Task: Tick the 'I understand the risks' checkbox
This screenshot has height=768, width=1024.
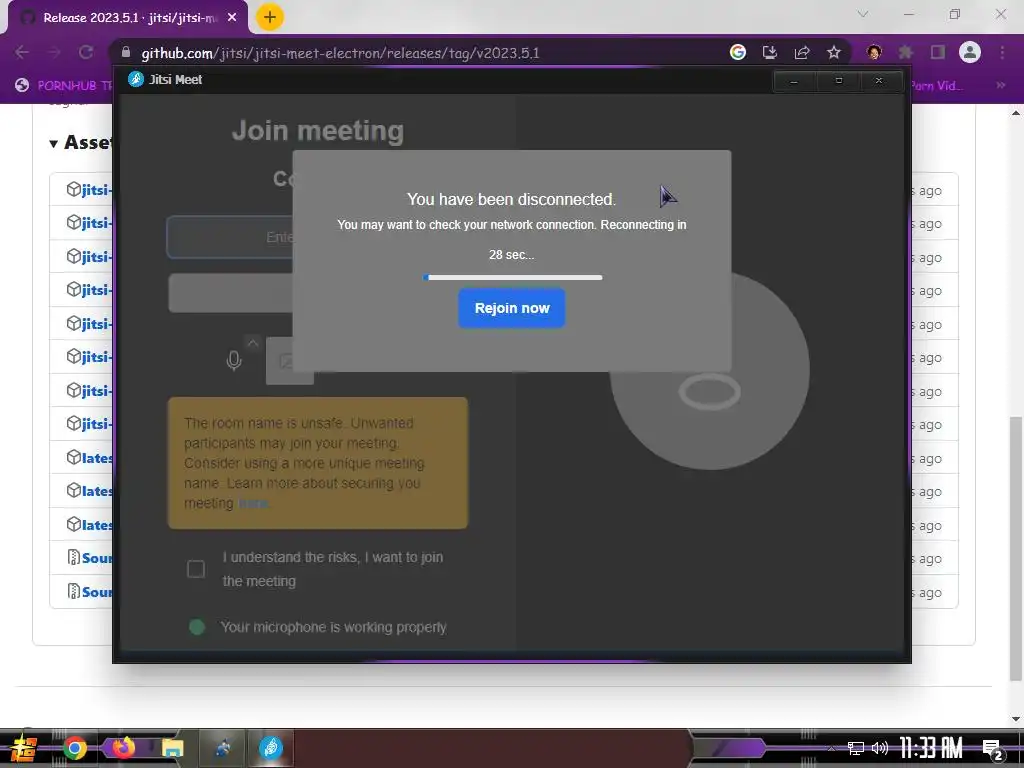Action: coord(196,569)
